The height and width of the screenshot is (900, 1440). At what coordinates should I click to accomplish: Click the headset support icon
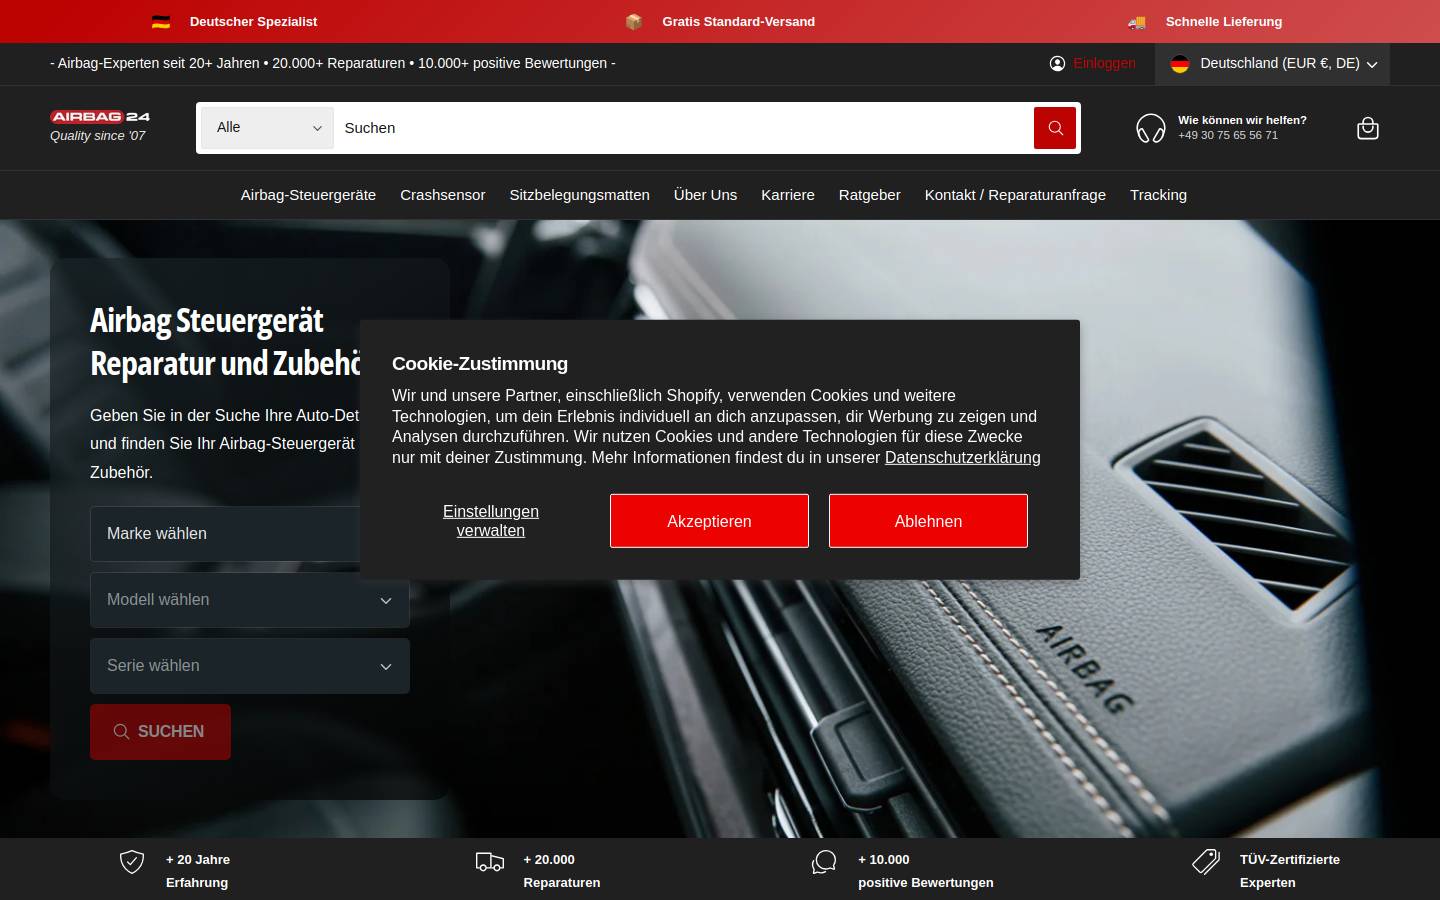coord(1151,128)
